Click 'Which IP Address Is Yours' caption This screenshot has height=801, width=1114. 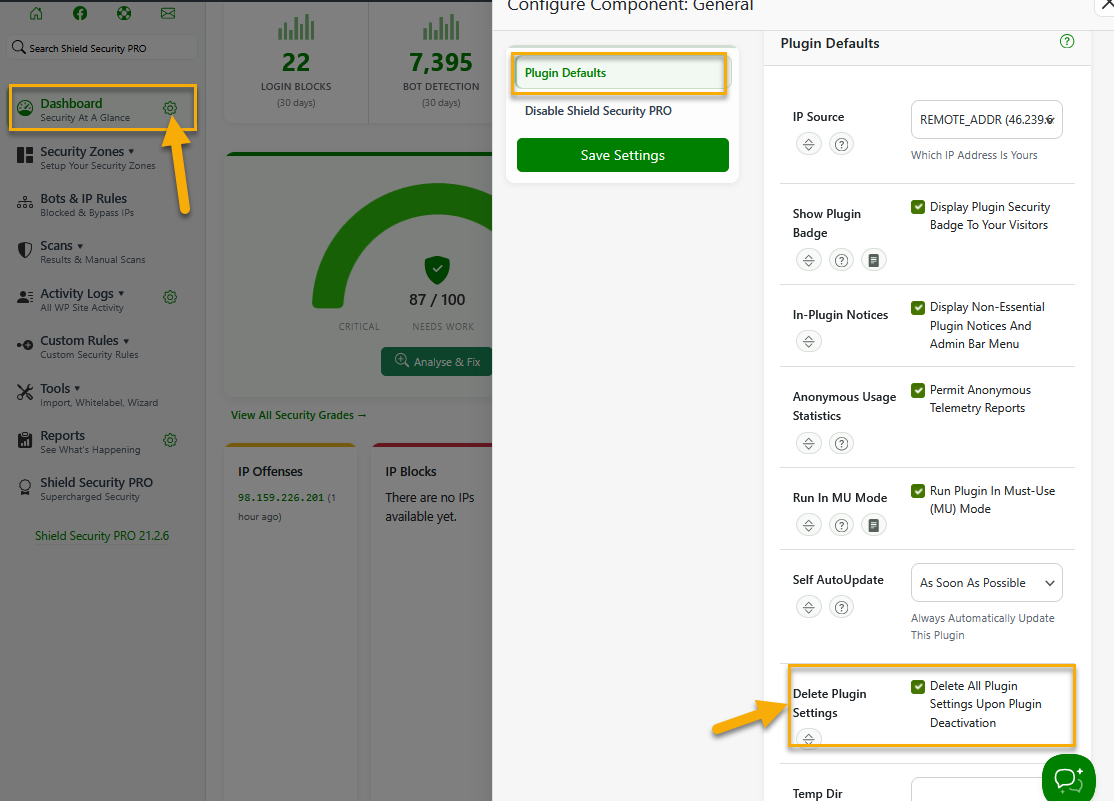click(974, 155)
